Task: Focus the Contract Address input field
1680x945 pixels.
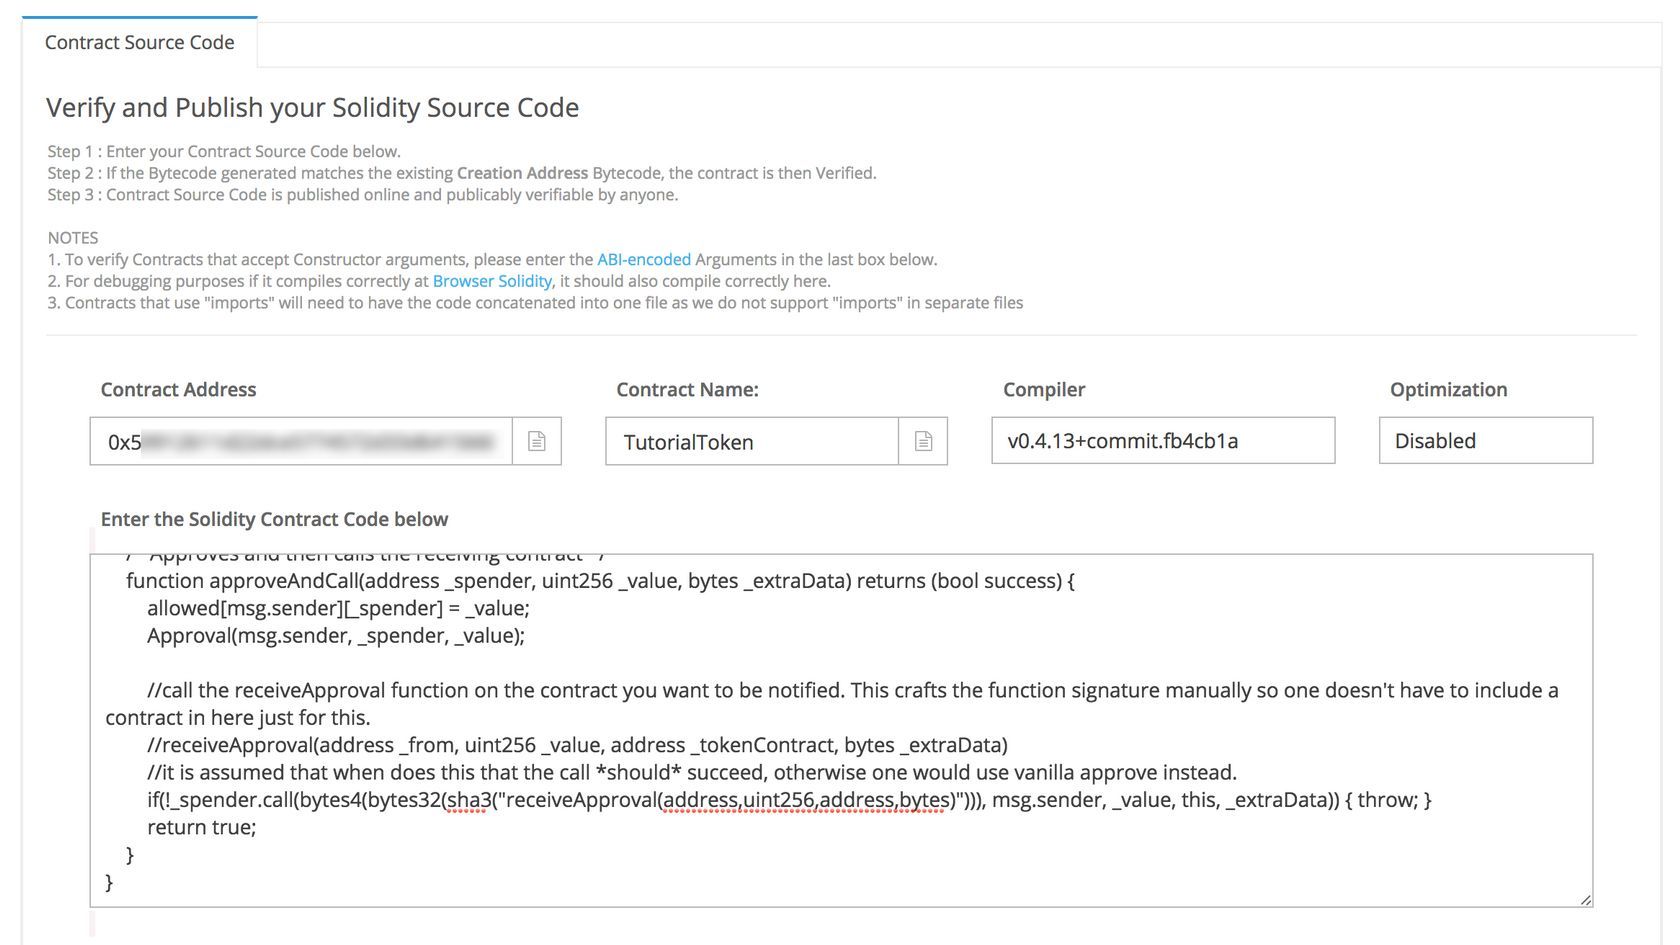Action: coord(300,441)
